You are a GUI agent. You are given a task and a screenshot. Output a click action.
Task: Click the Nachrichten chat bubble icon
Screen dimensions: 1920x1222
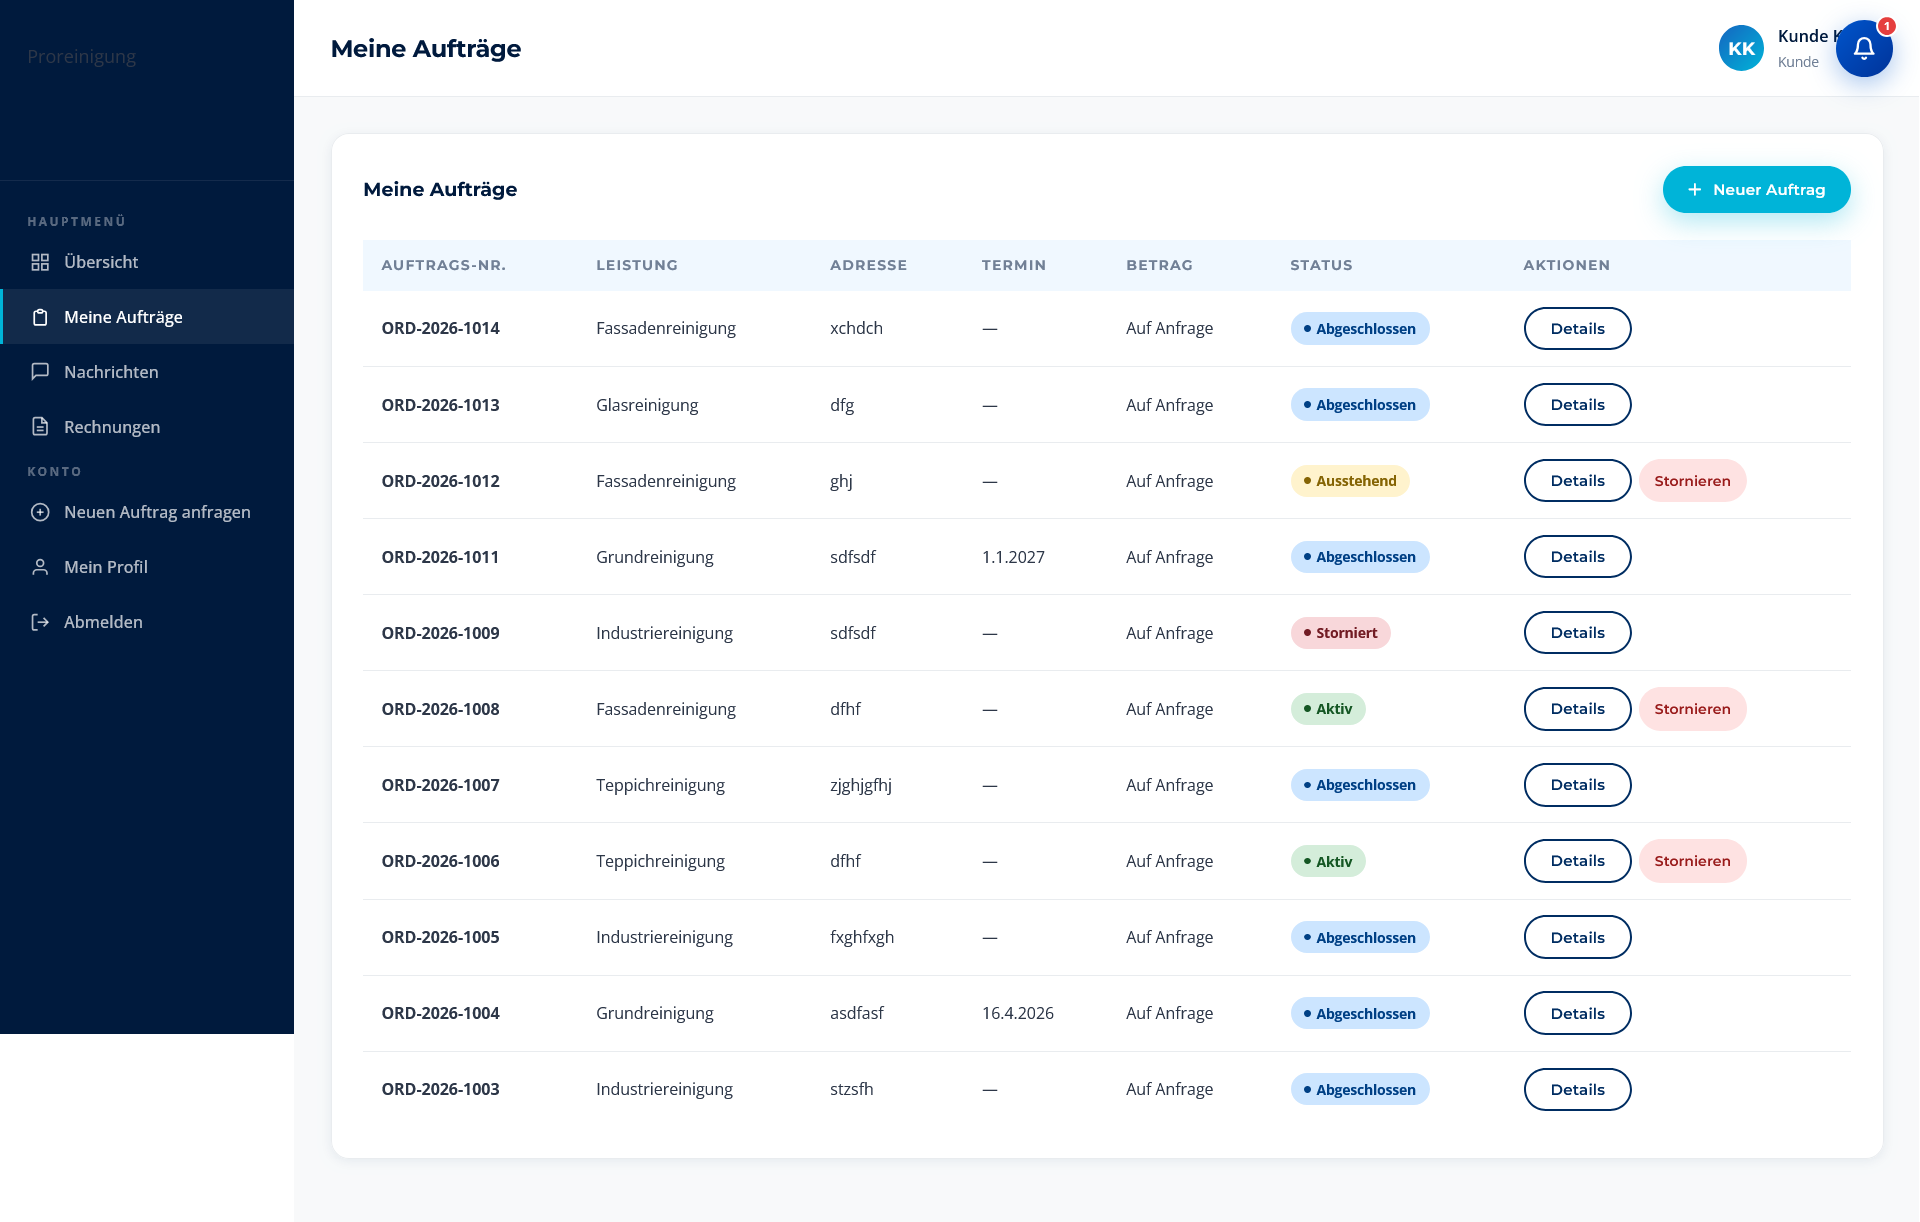(x=40, y=372)
